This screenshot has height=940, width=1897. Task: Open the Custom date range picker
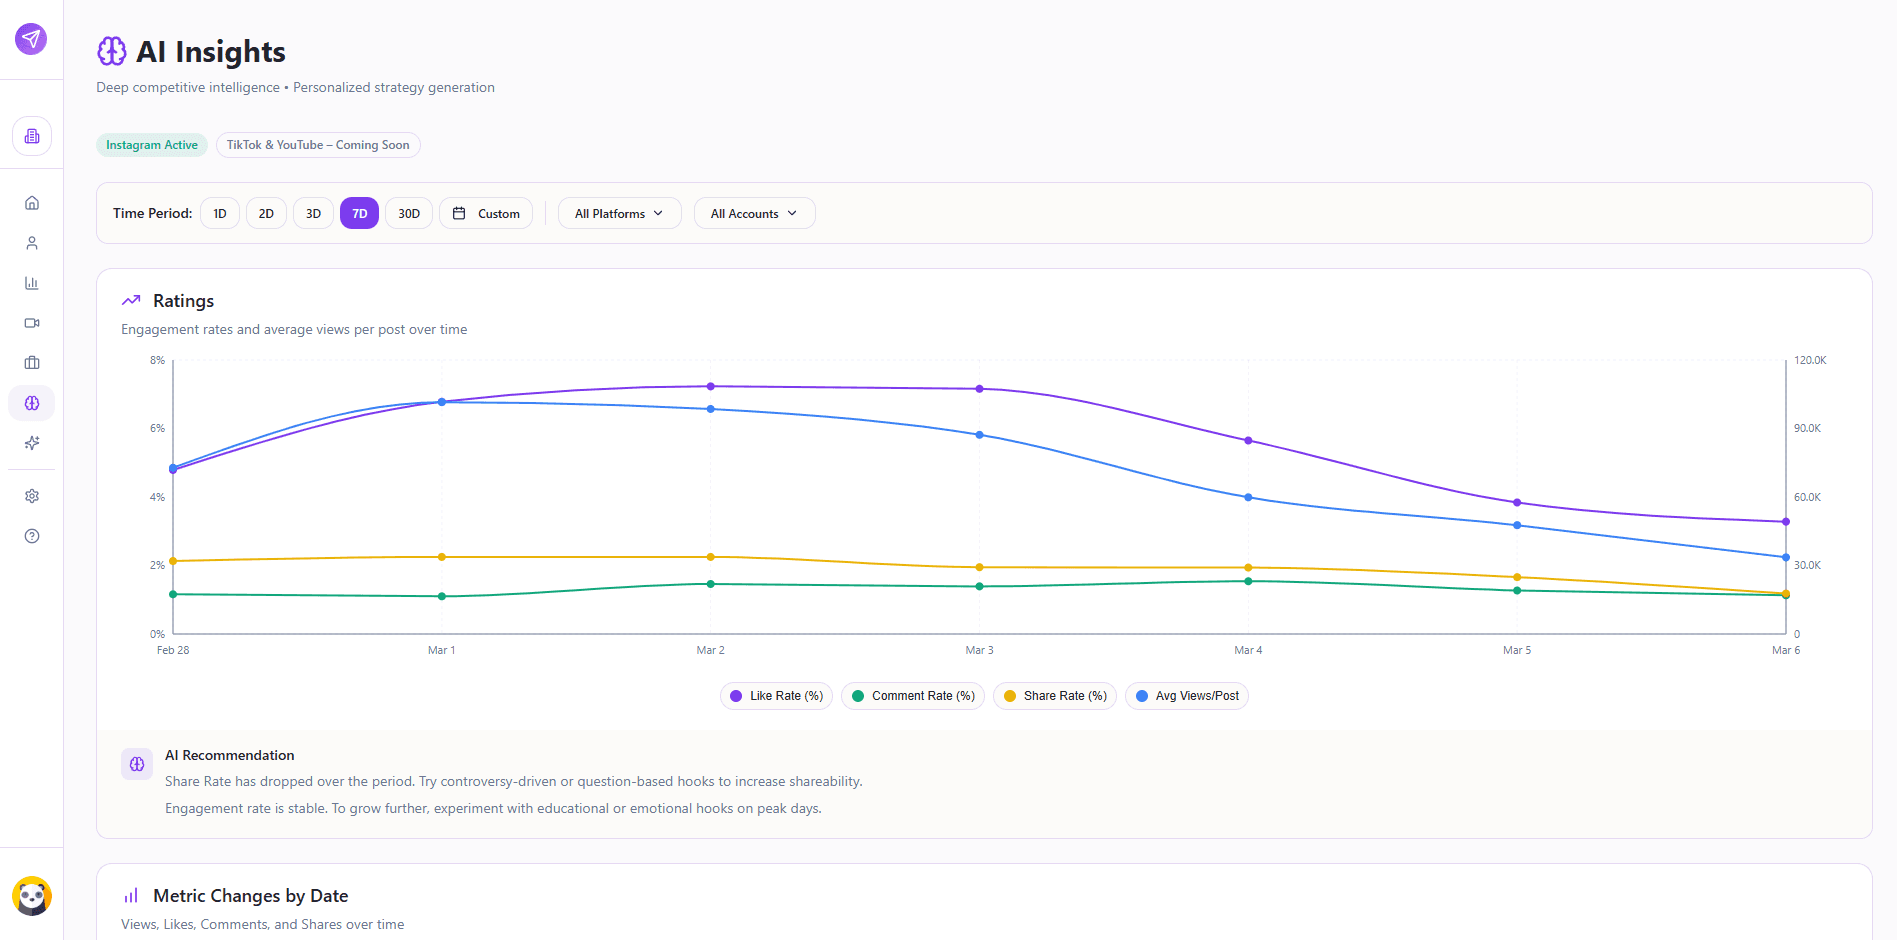(x=486, y=213)
